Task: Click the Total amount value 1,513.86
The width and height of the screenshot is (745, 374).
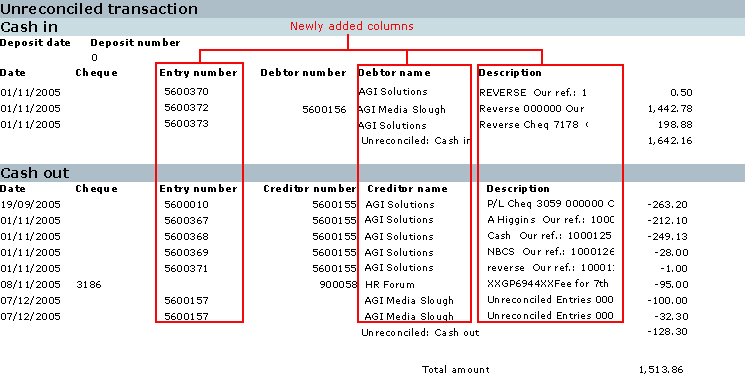Action: coord(661,370)
